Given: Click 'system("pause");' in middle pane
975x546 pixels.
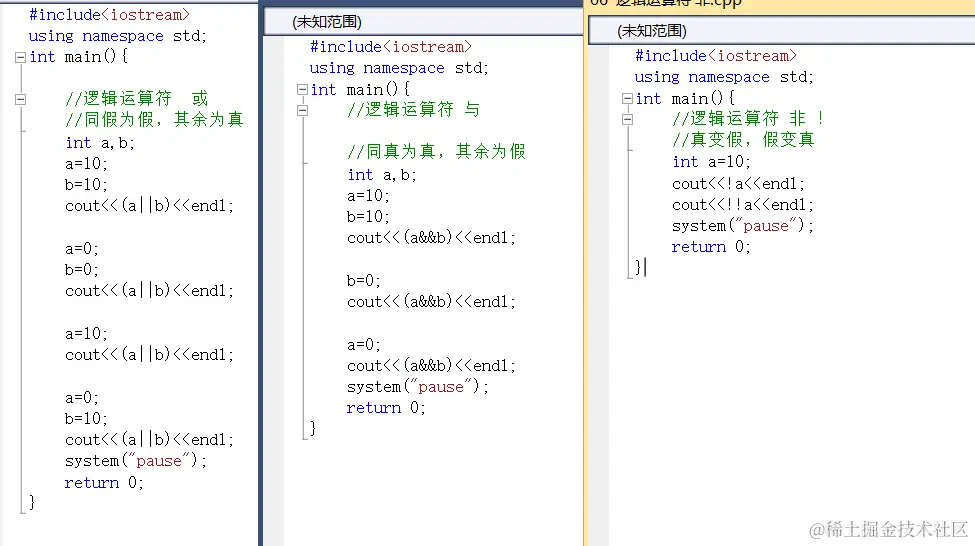Looking at the screenshot, I should pyautogui.click(x=418, y=387).
